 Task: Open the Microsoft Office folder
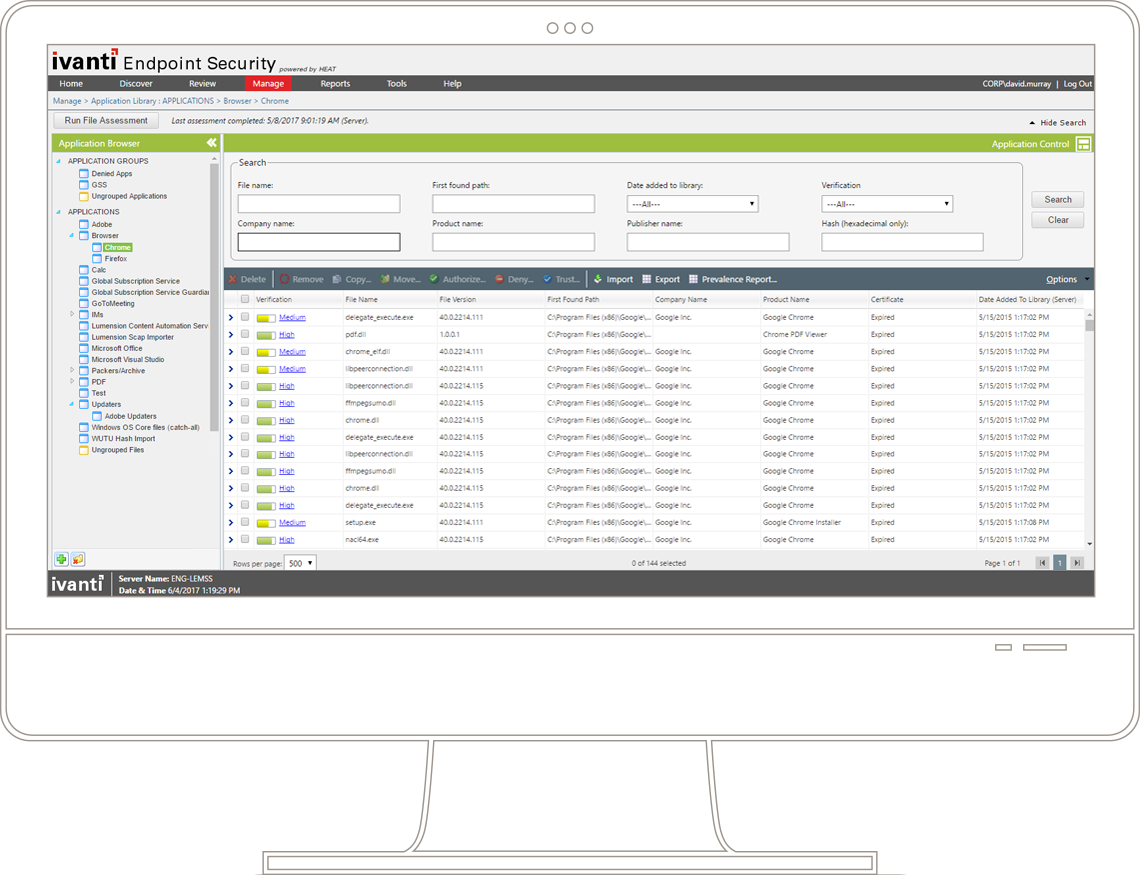pyautogui.click(x=111, y=348)
